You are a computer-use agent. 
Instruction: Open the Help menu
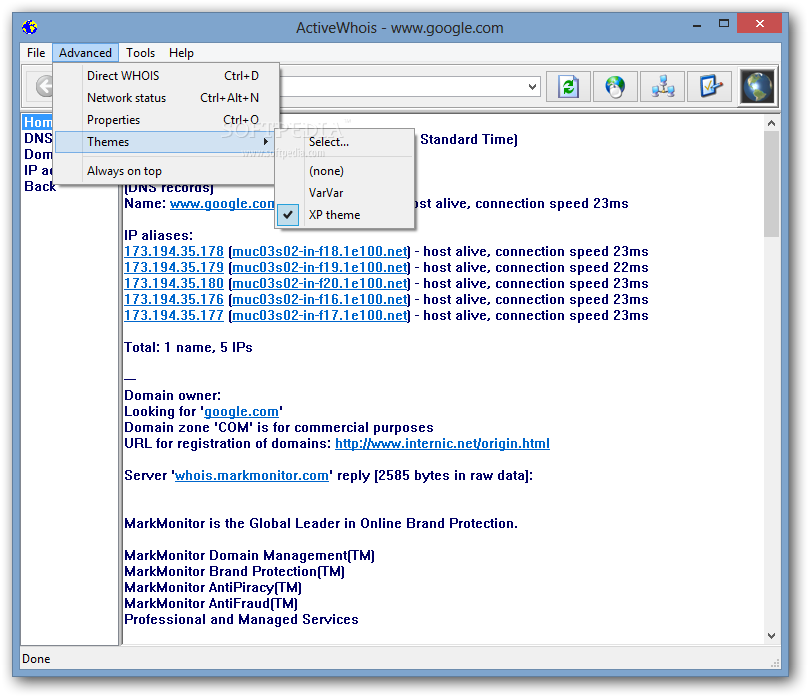(181, 53)
